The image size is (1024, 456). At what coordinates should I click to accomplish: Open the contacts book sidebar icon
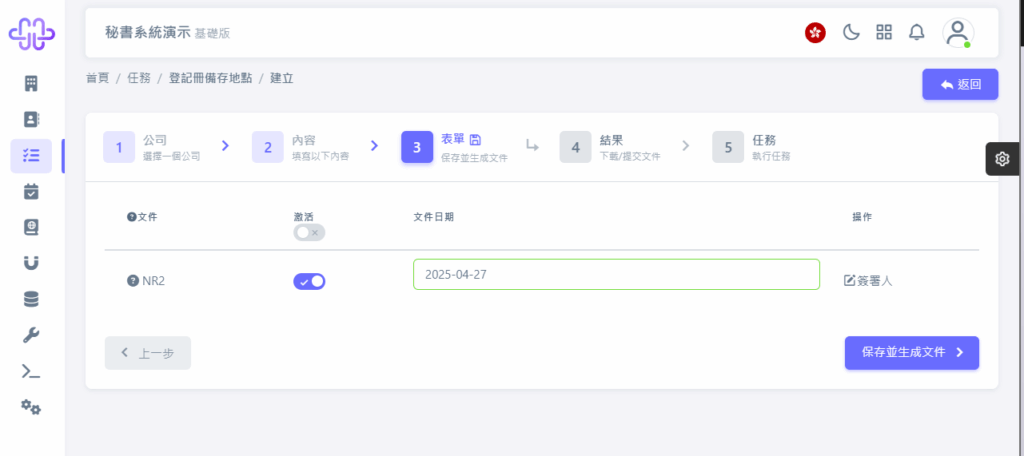(x=31, y=119)
